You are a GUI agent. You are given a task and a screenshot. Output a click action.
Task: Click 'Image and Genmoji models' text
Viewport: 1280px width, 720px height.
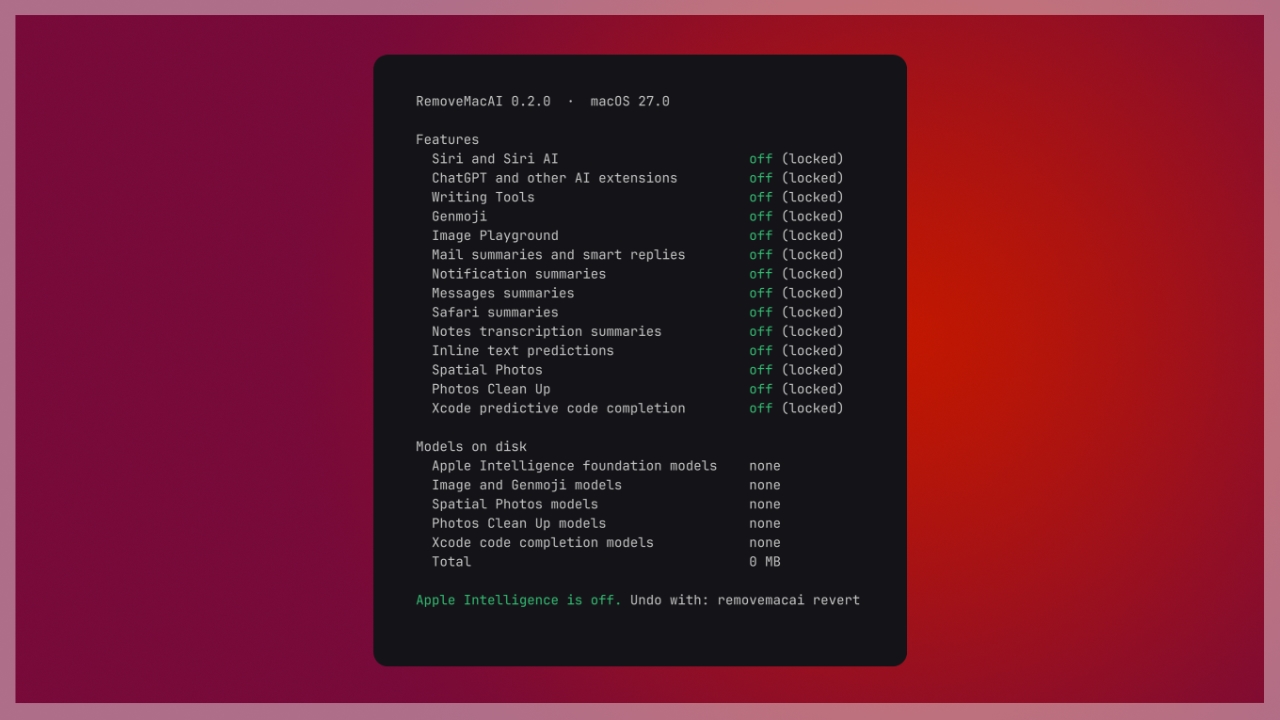[x=527, y=485]
